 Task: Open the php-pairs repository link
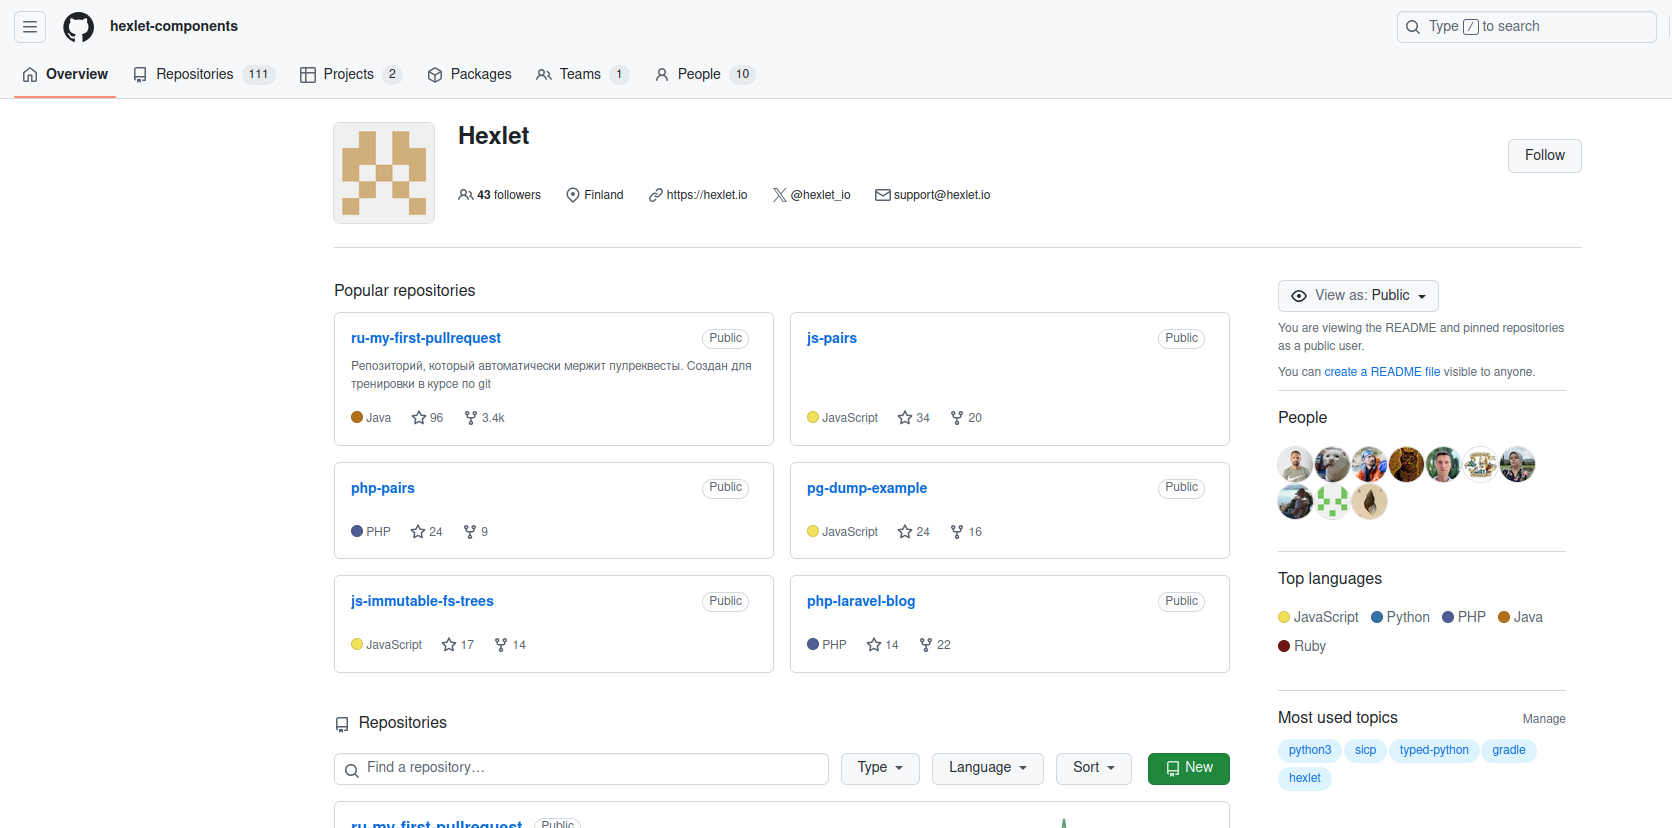pos(383,488)
